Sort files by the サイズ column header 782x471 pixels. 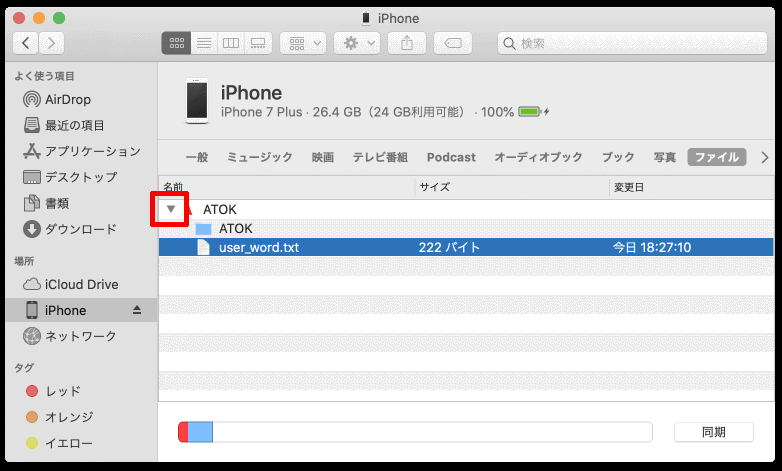tap(510, 187)
